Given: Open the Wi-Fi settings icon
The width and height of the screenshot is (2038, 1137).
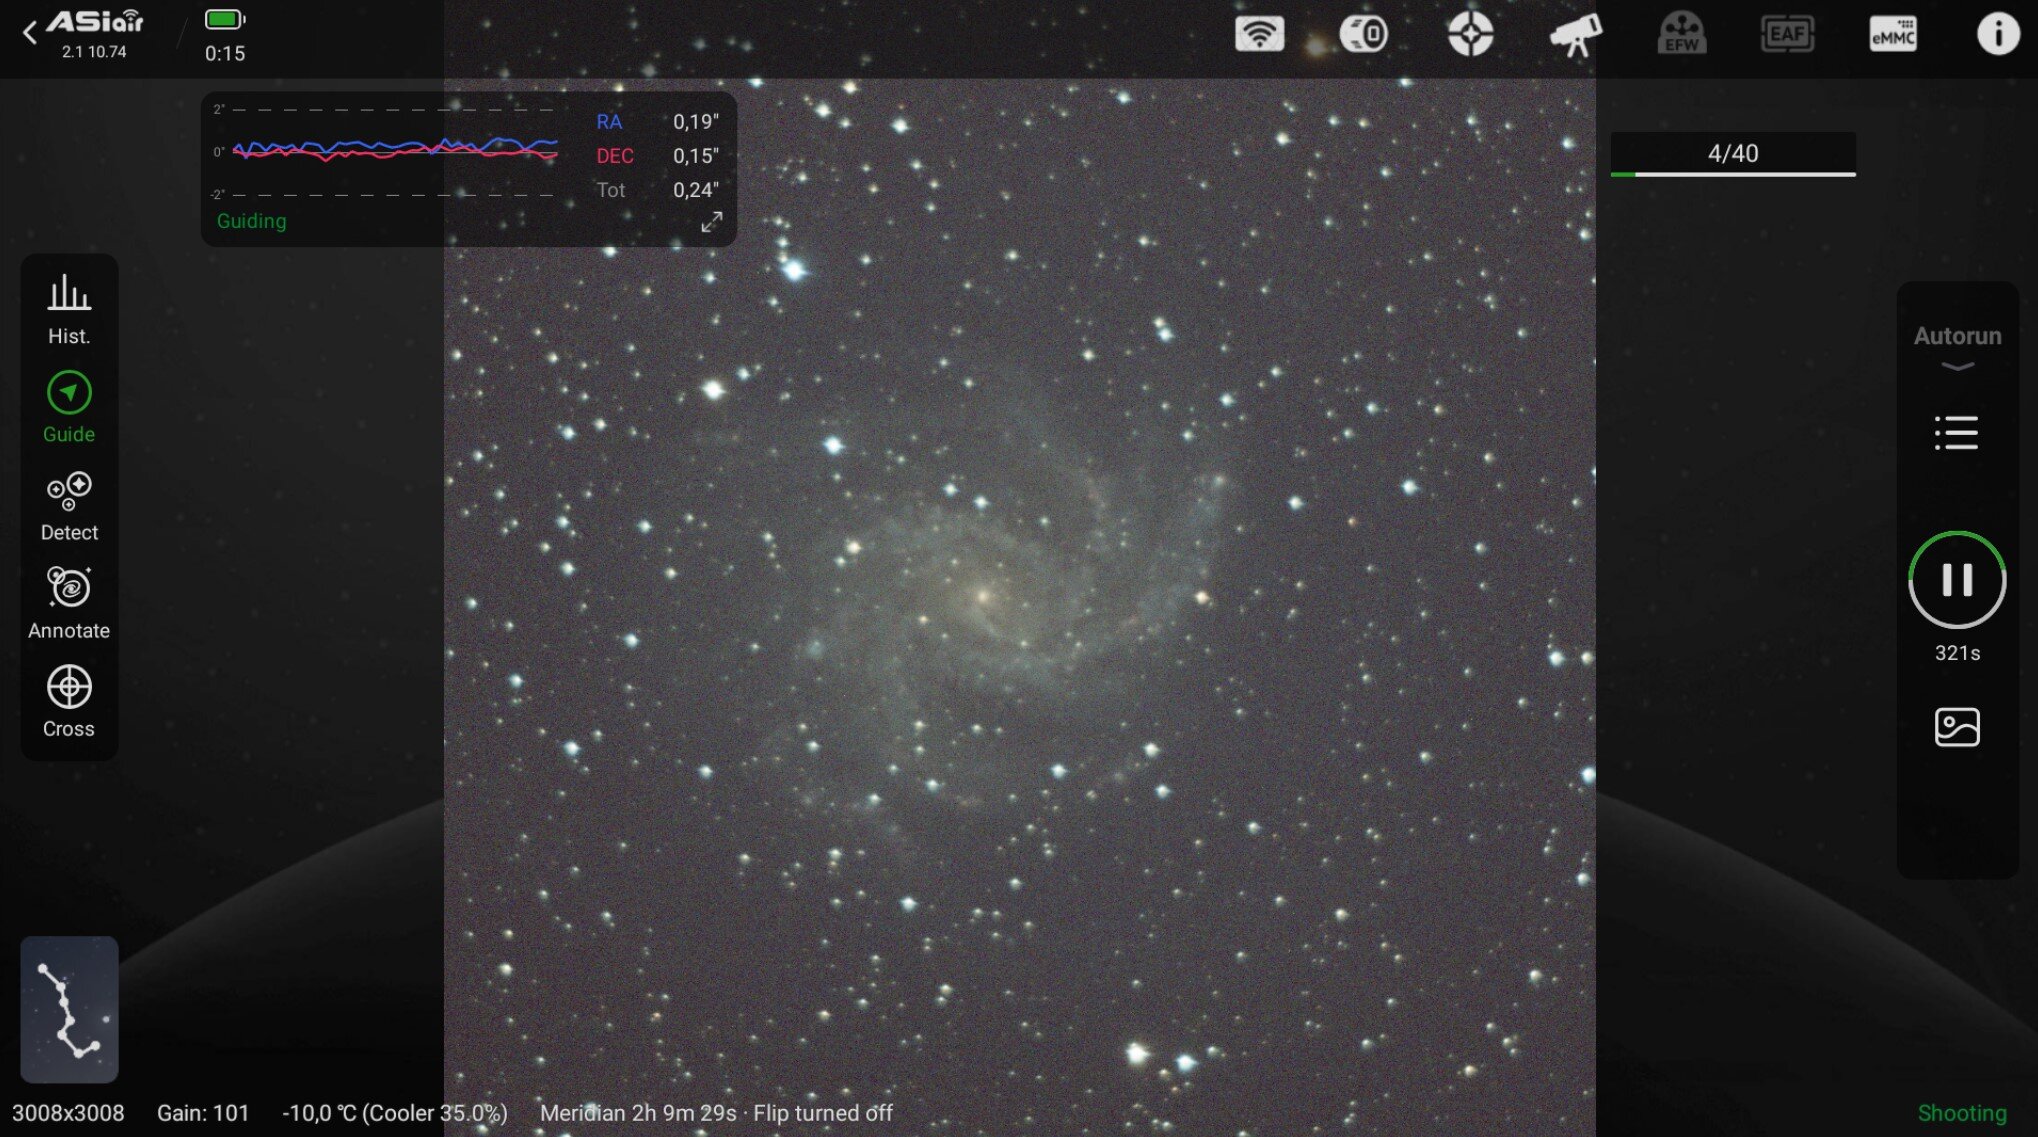Looking at the screenshot, I should point(1259,34).
